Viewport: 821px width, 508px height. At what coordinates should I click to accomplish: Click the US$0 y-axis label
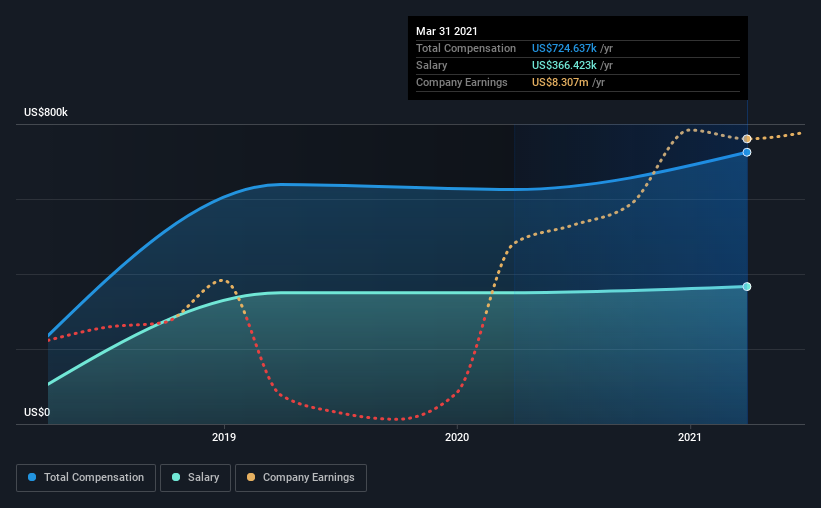(x=37, y=412)
